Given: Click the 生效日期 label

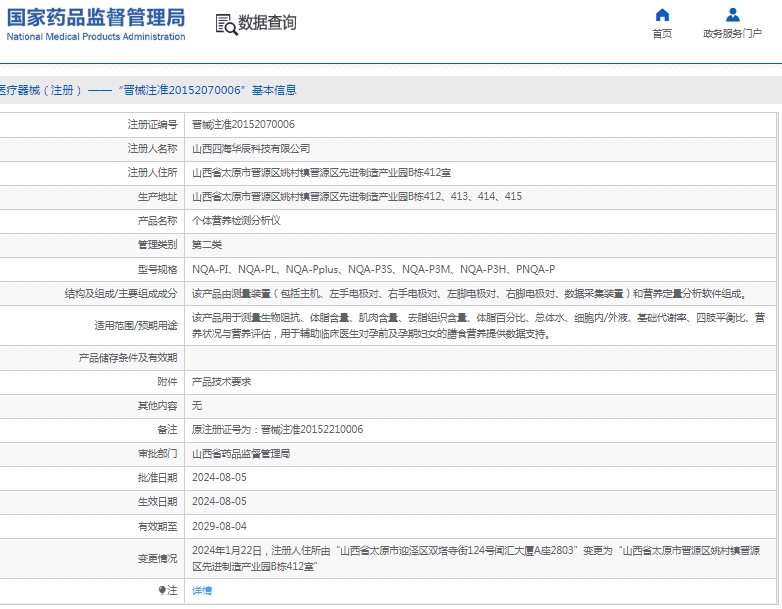Looking at the screenshot, I should (x=157, y=502).
